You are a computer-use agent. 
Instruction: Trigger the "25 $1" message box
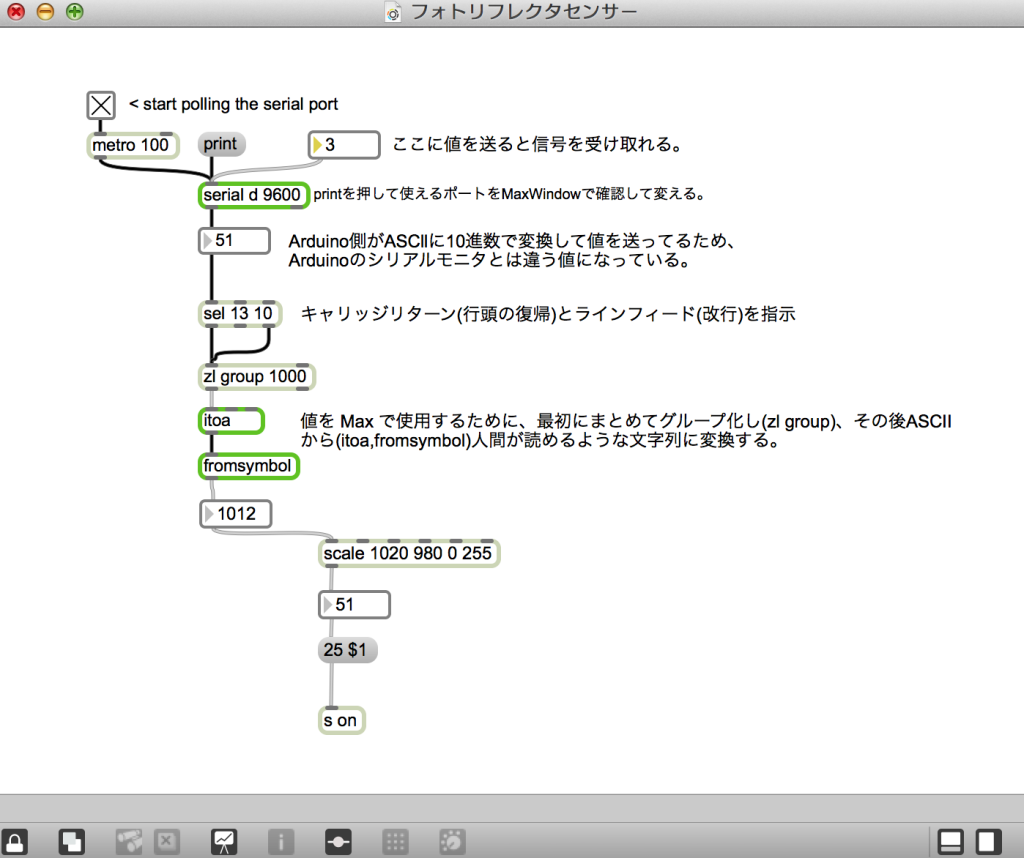point(347,649)
